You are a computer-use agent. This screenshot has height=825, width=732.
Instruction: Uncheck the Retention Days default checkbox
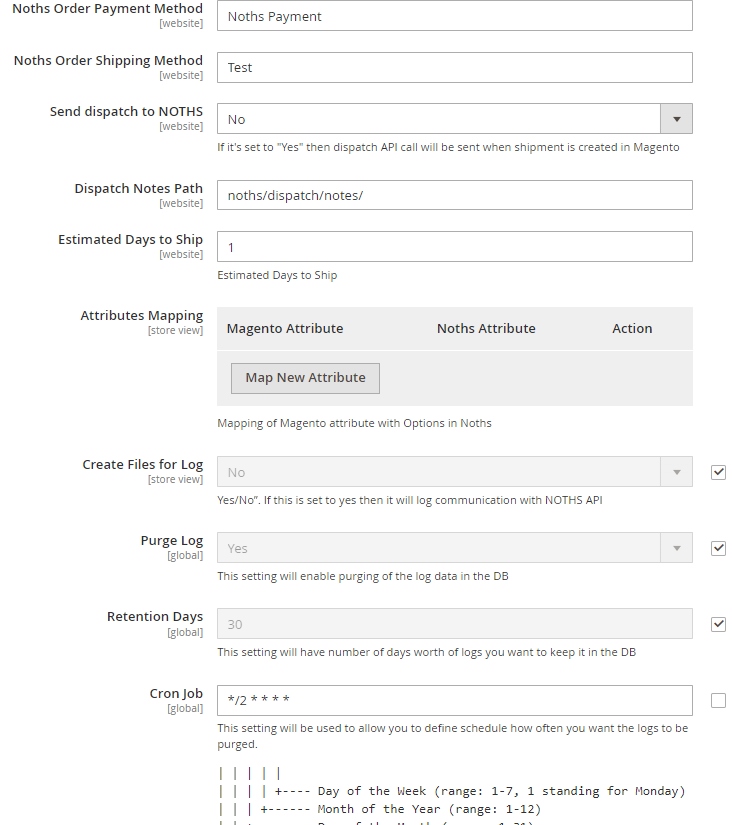tap(718, 624)
